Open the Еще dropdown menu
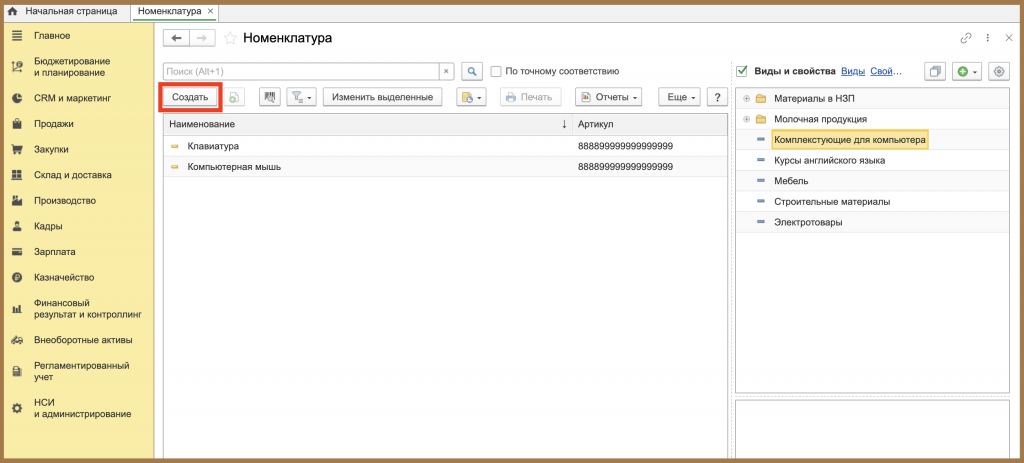Viewport: 1024px width, 463px height. 679,97
